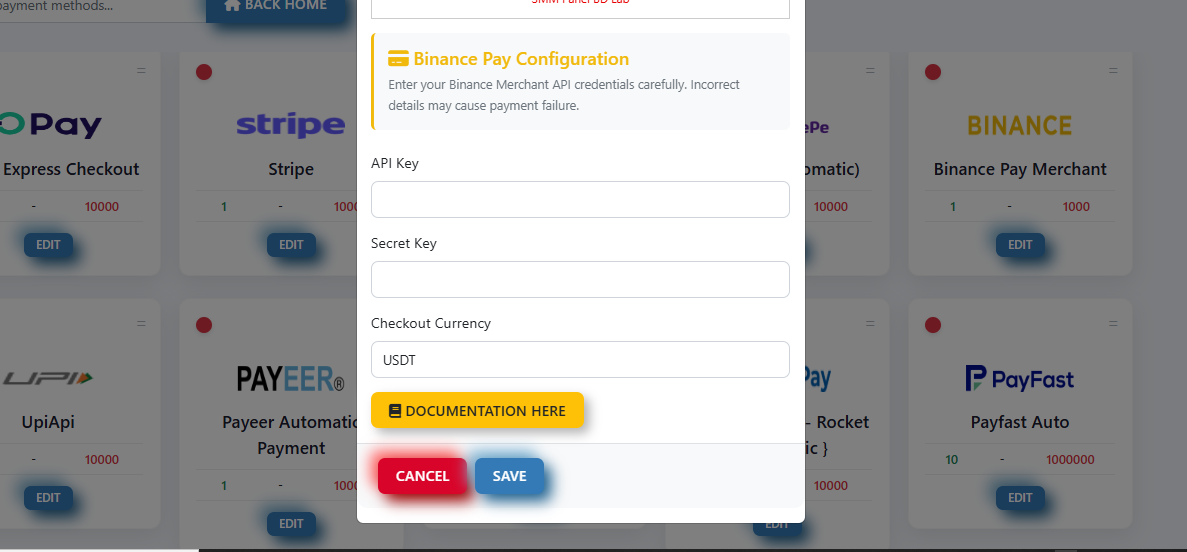Open the Documentation Here button
The width and height of the screenshot is (1187, 552).
(x=477, y=410)
